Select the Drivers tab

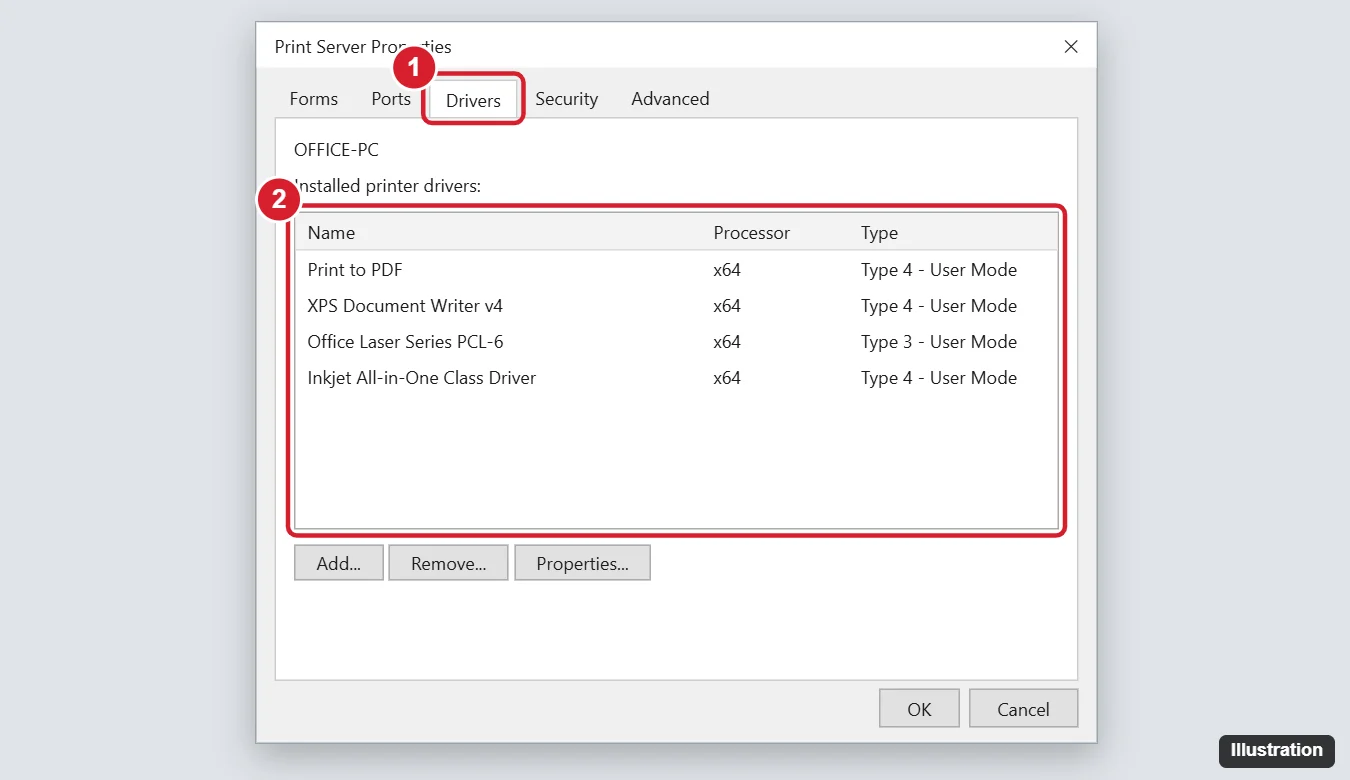473,100
